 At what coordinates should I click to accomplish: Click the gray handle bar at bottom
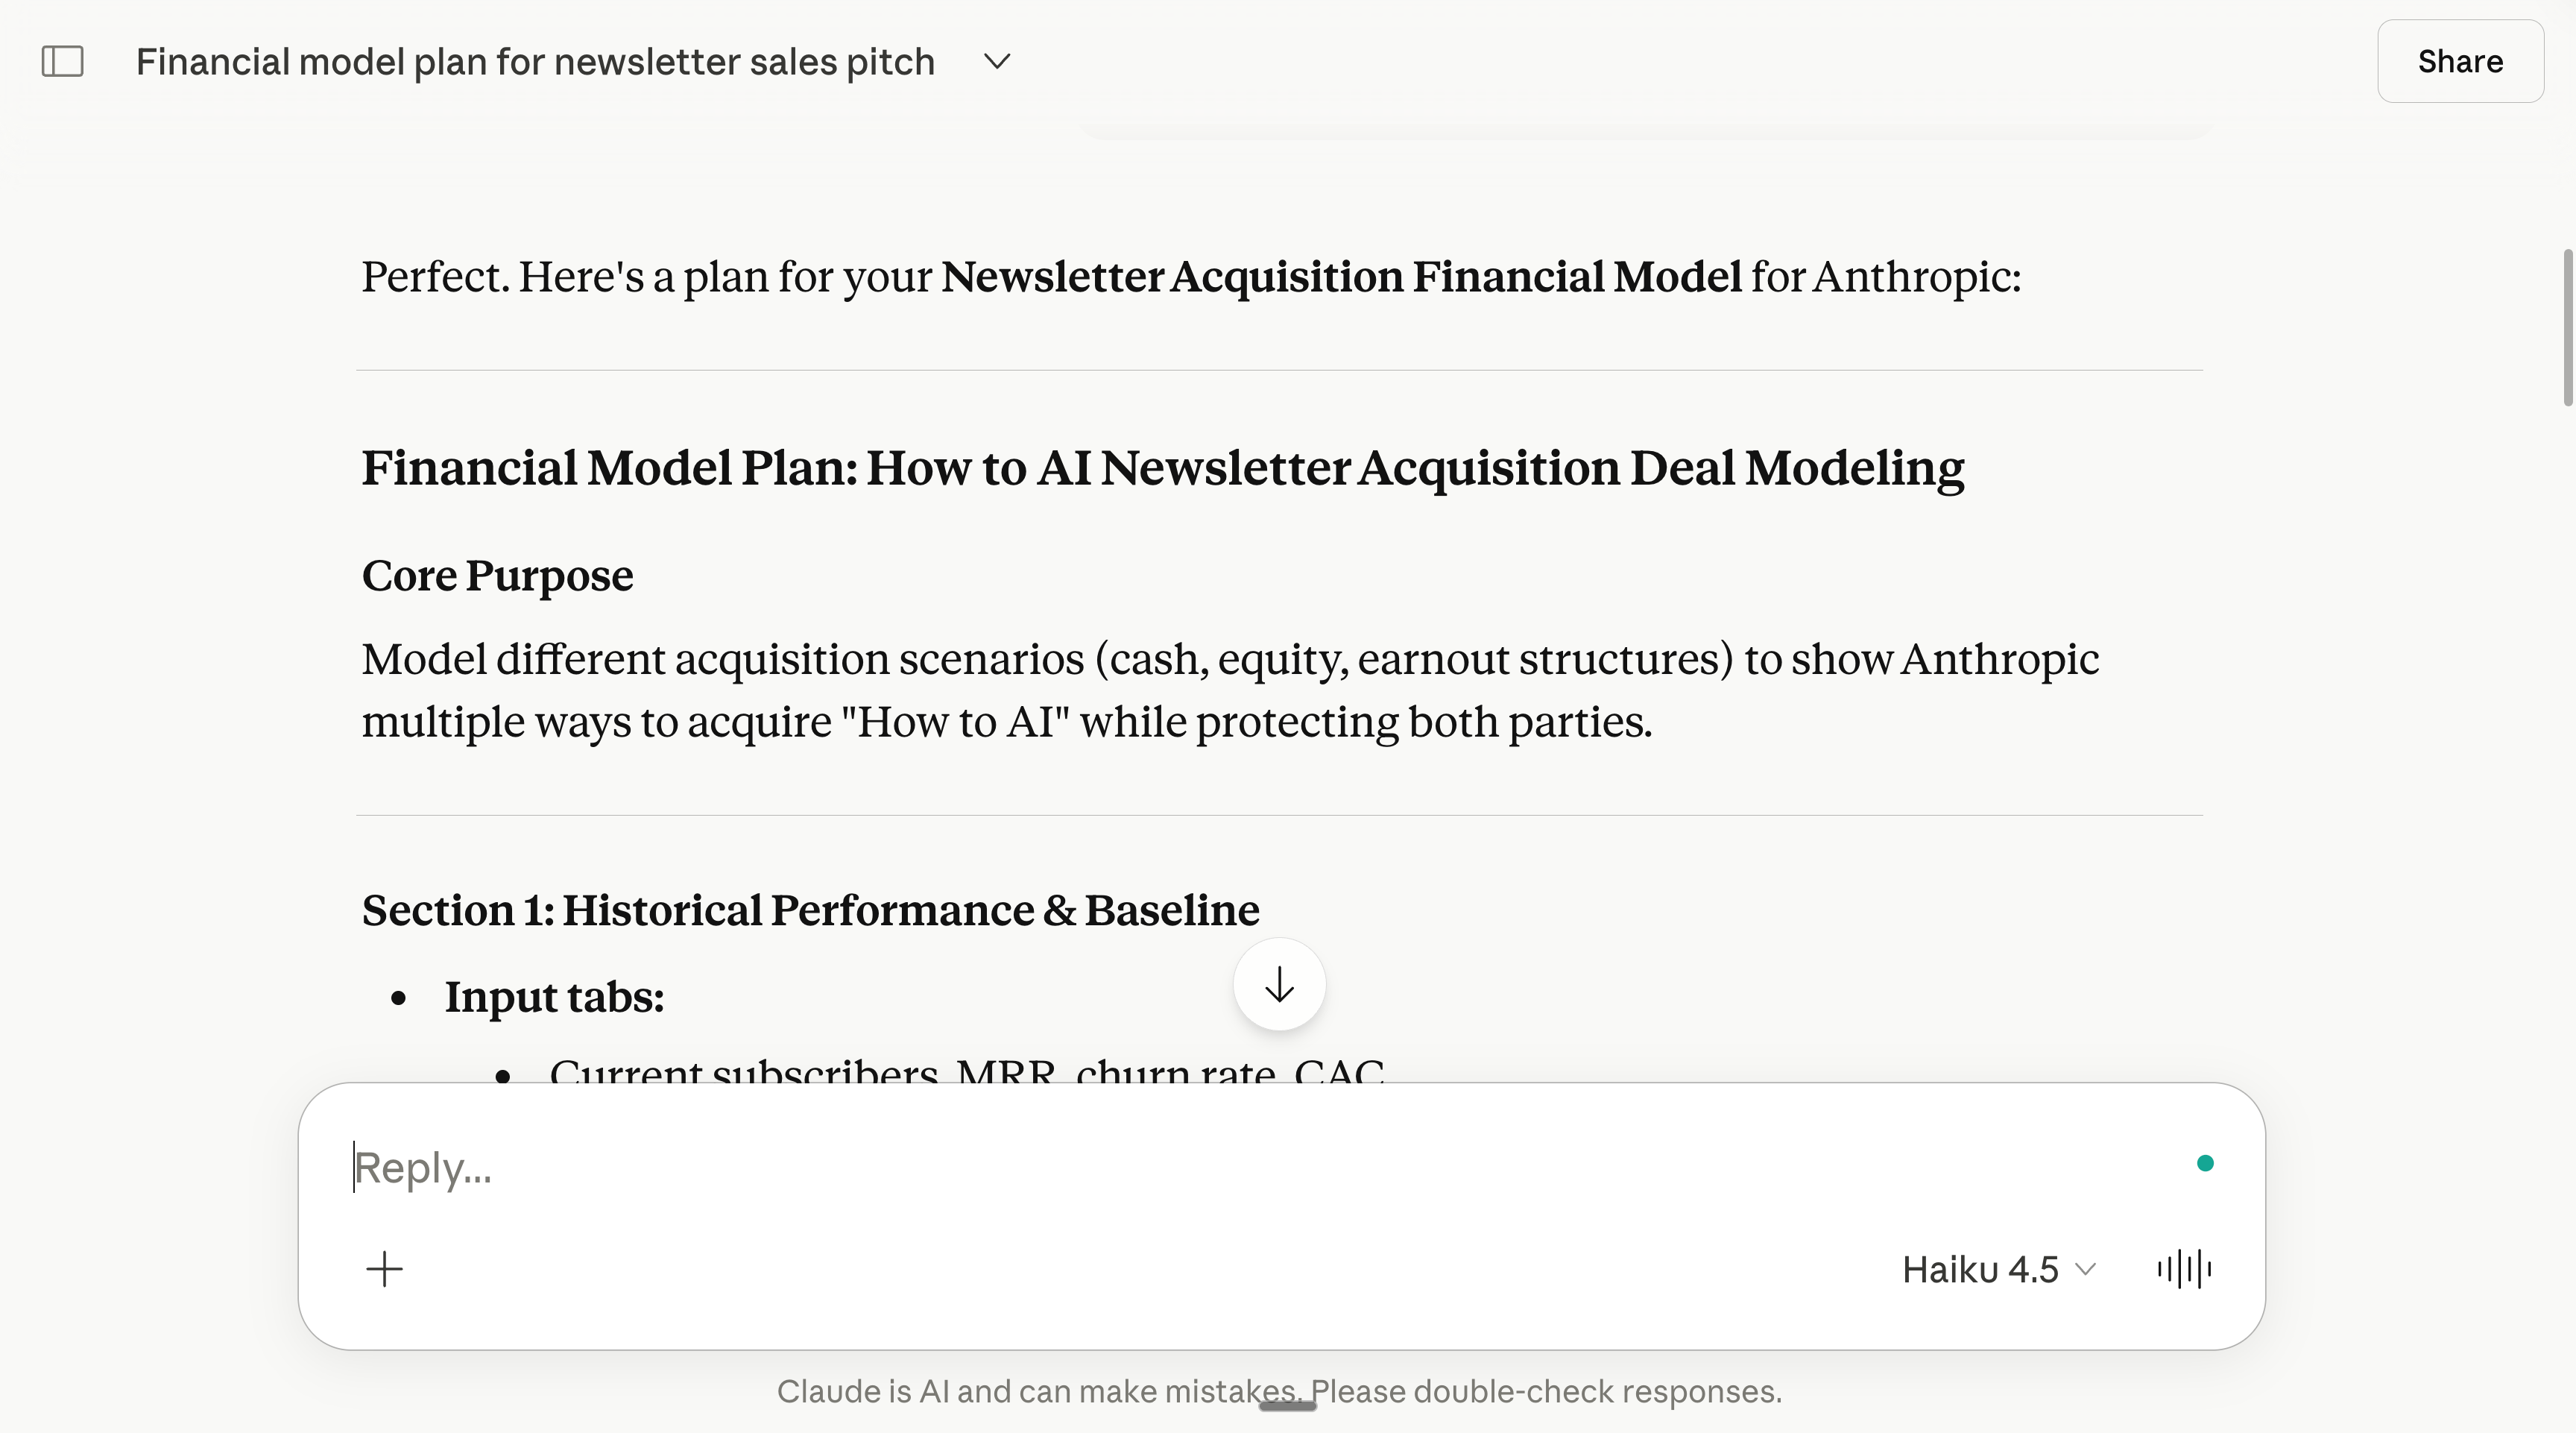pyautogui.click(x=1287, y=1406)
